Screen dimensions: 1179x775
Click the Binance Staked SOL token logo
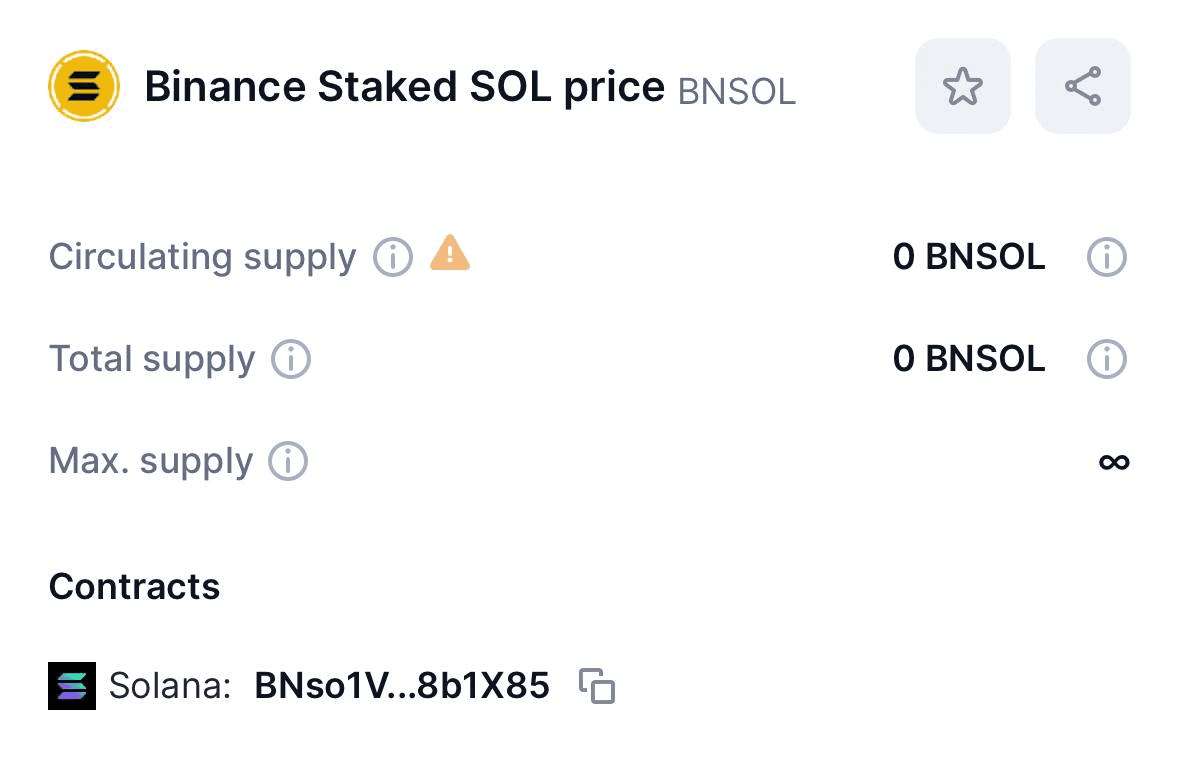click(x=84, y=86)
